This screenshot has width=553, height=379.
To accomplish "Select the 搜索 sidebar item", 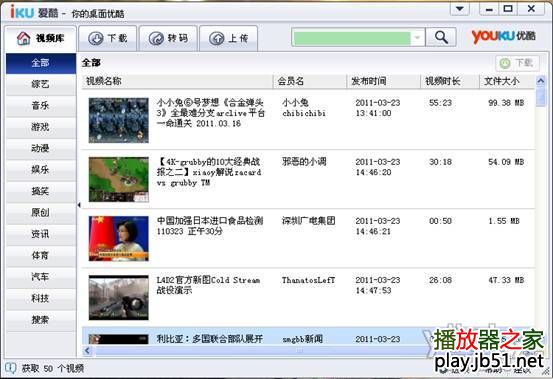I will (x=41, y=320).
